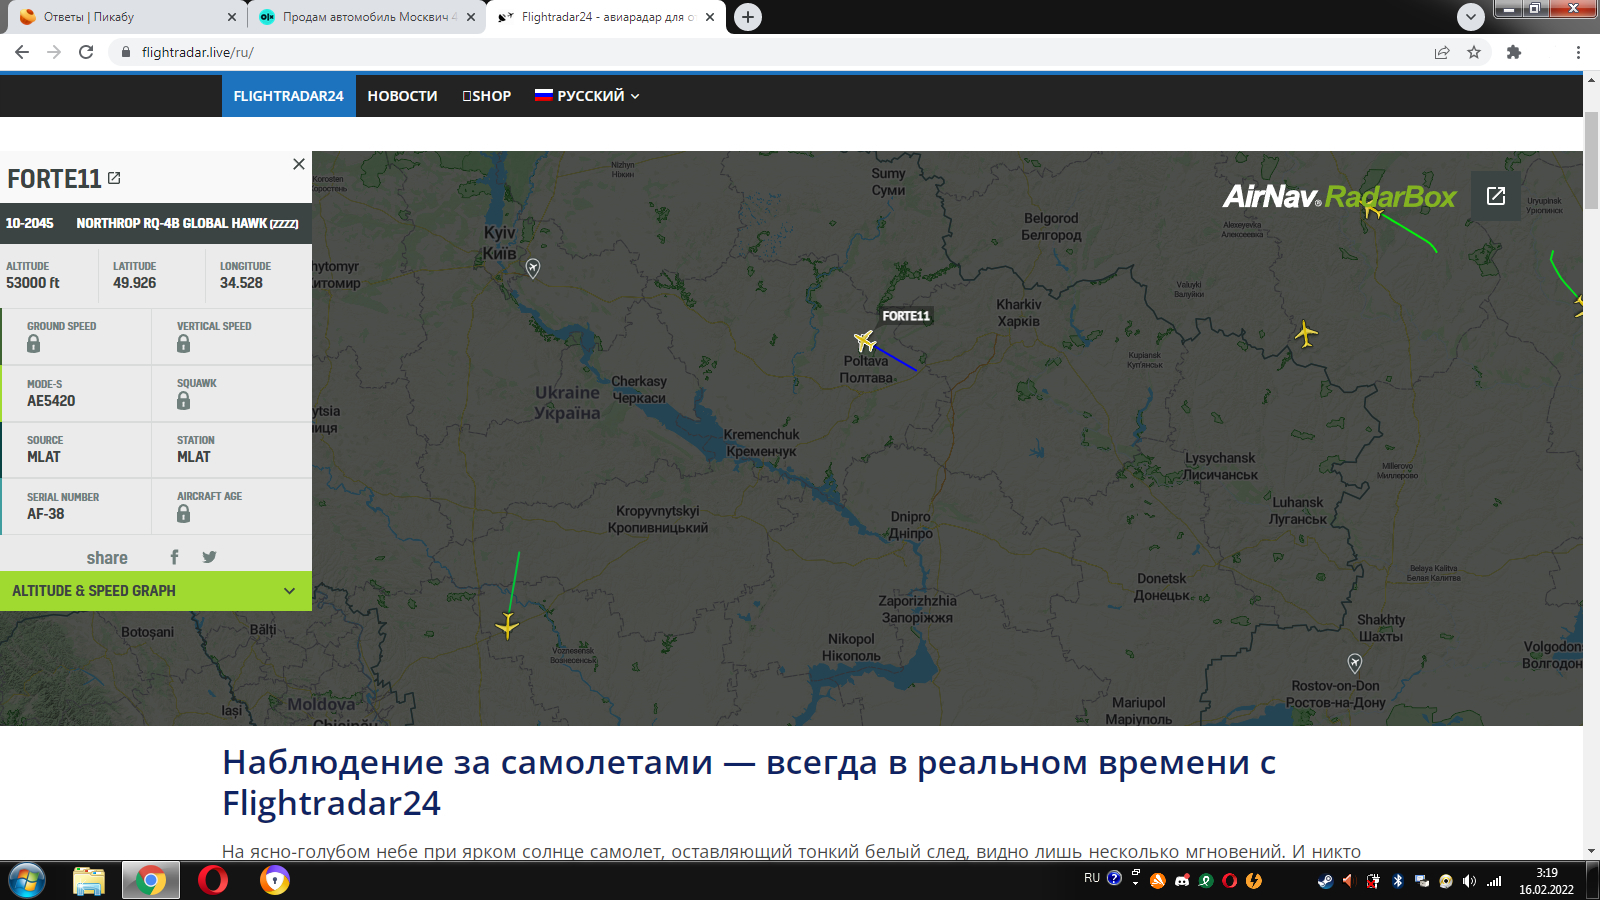
Task: Click the Mode-S value AE5420
Action: [51, 401]
